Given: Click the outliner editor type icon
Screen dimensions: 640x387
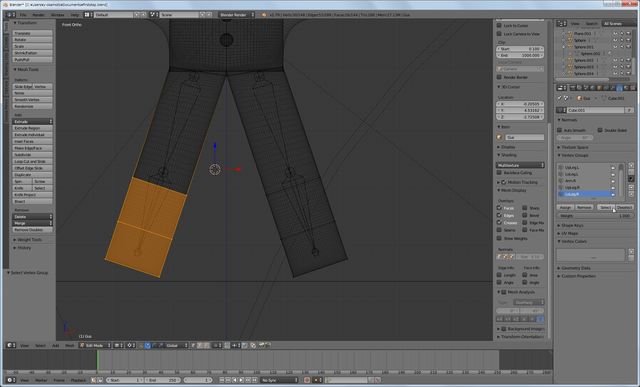Looking at the screenshot, I should click(x=562, y=24).
